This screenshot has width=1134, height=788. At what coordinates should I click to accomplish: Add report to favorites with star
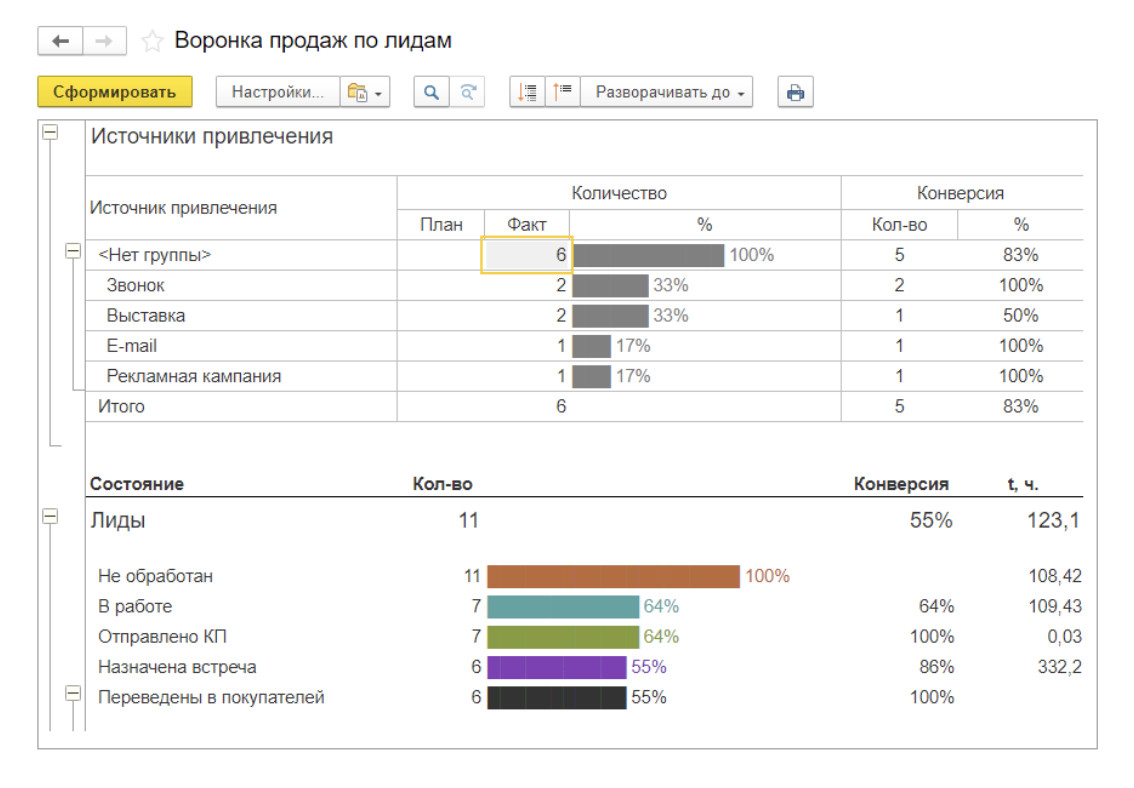[x=151, y=41]
